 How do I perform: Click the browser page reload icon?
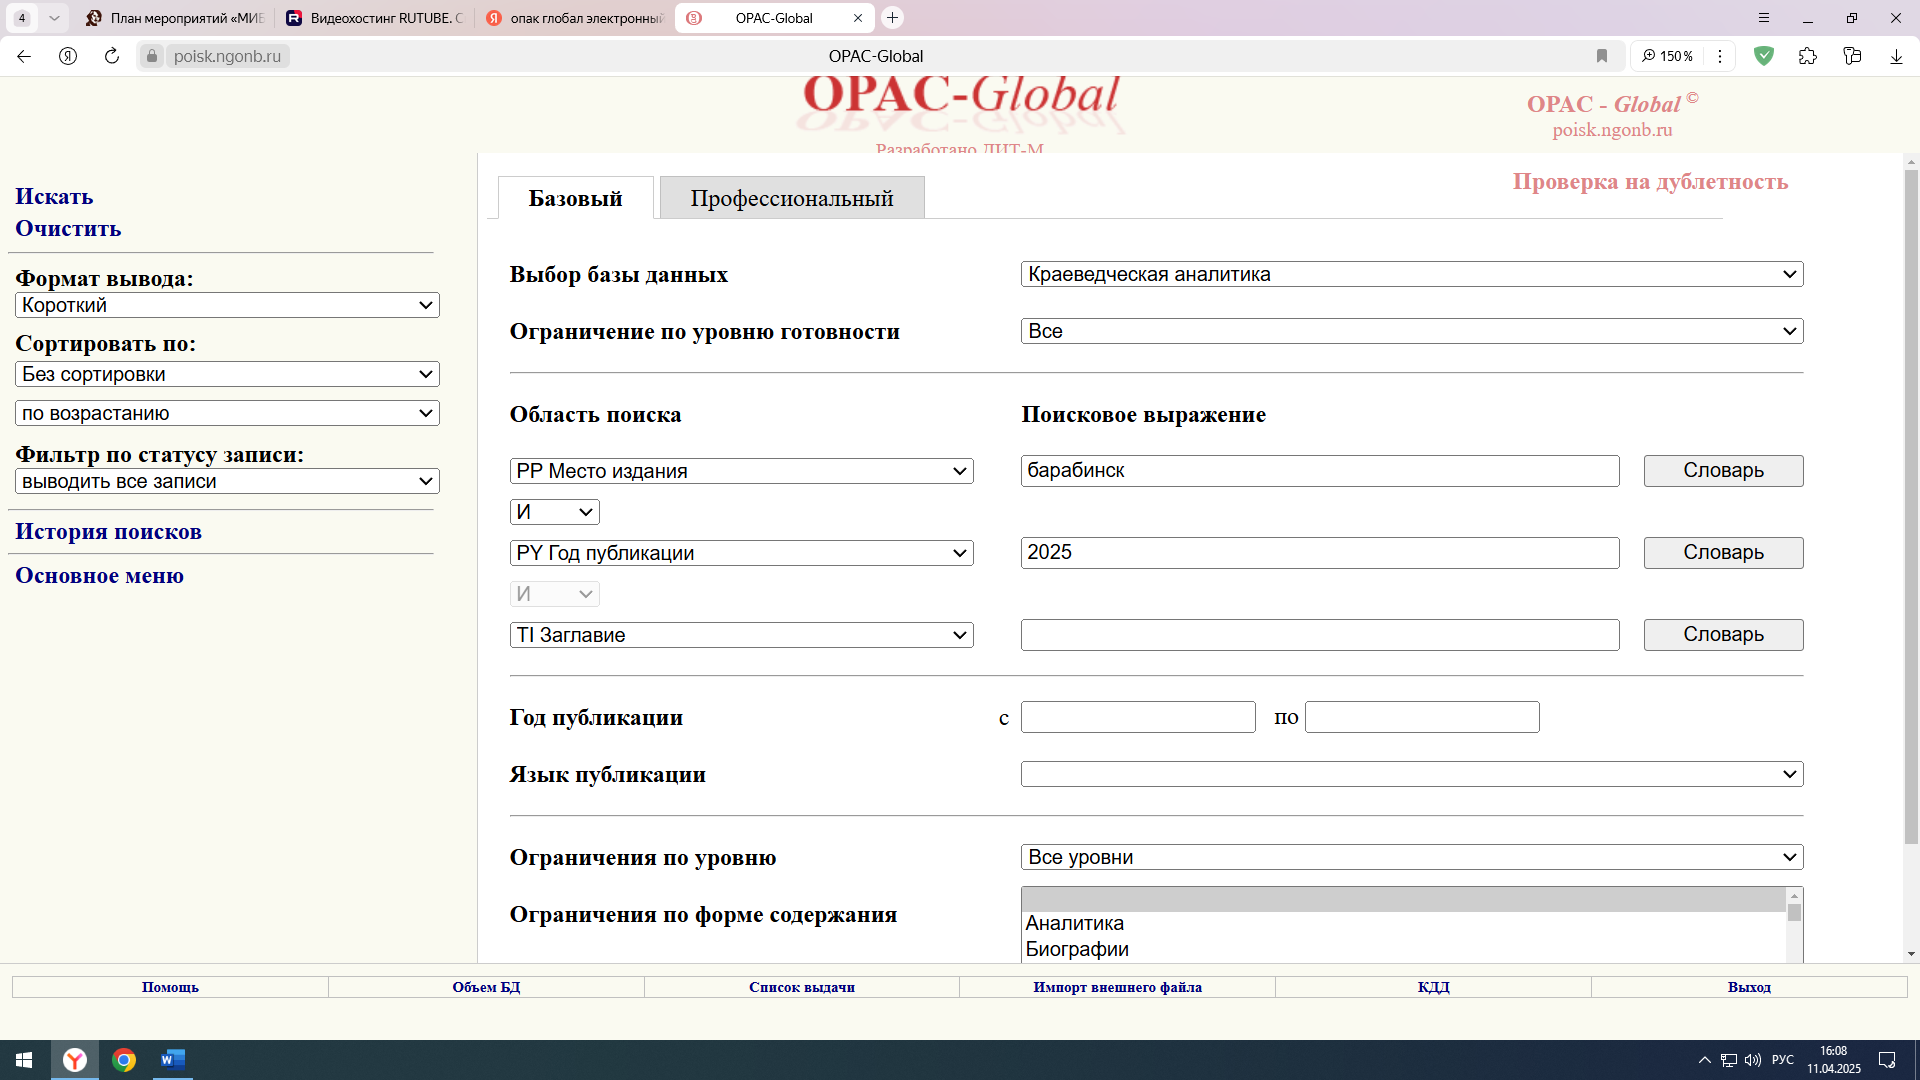point(112,56)
